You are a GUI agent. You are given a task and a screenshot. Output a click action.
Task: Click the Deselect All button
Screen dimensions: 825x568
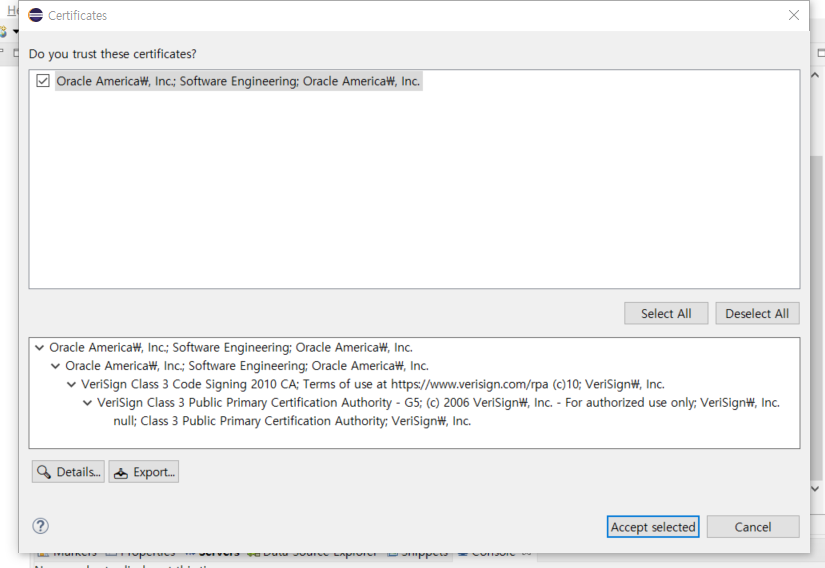[757, 313]
